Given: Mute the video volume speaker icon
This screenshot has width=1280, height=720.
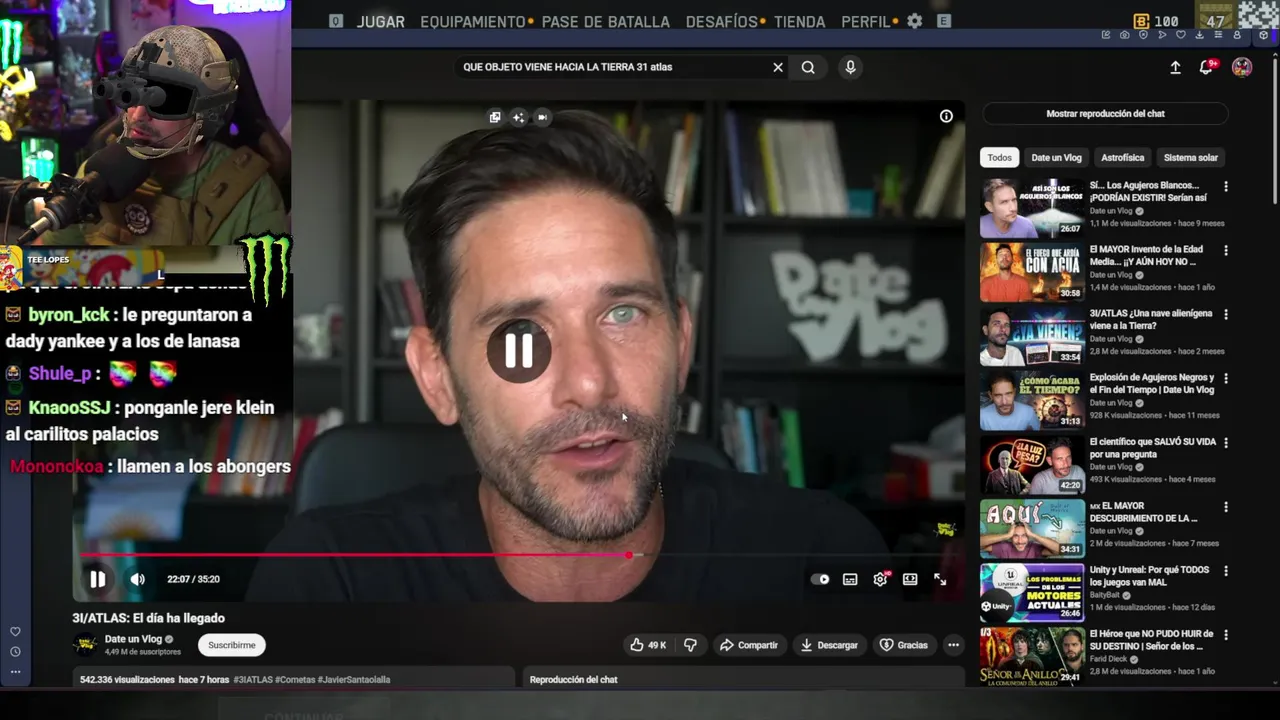Looking at the screenshot, I should coord(138,579).
